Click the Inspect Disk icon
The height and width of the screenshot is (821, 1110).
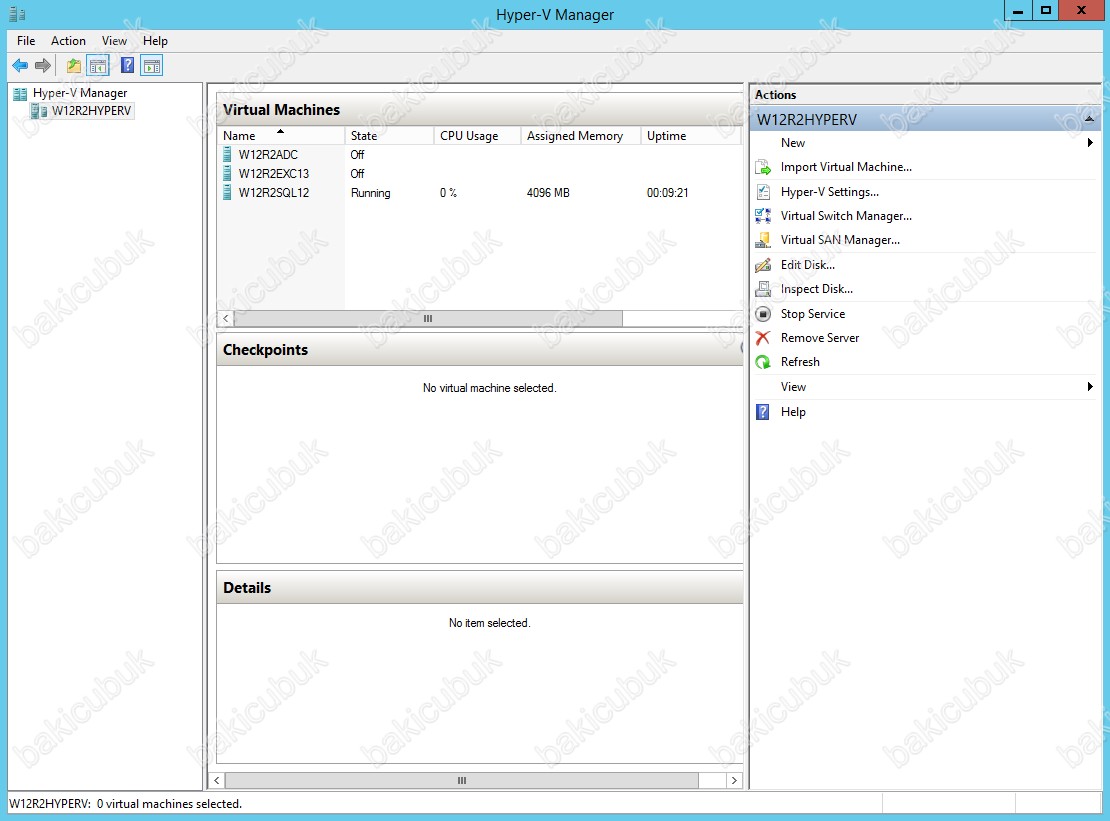763,289
